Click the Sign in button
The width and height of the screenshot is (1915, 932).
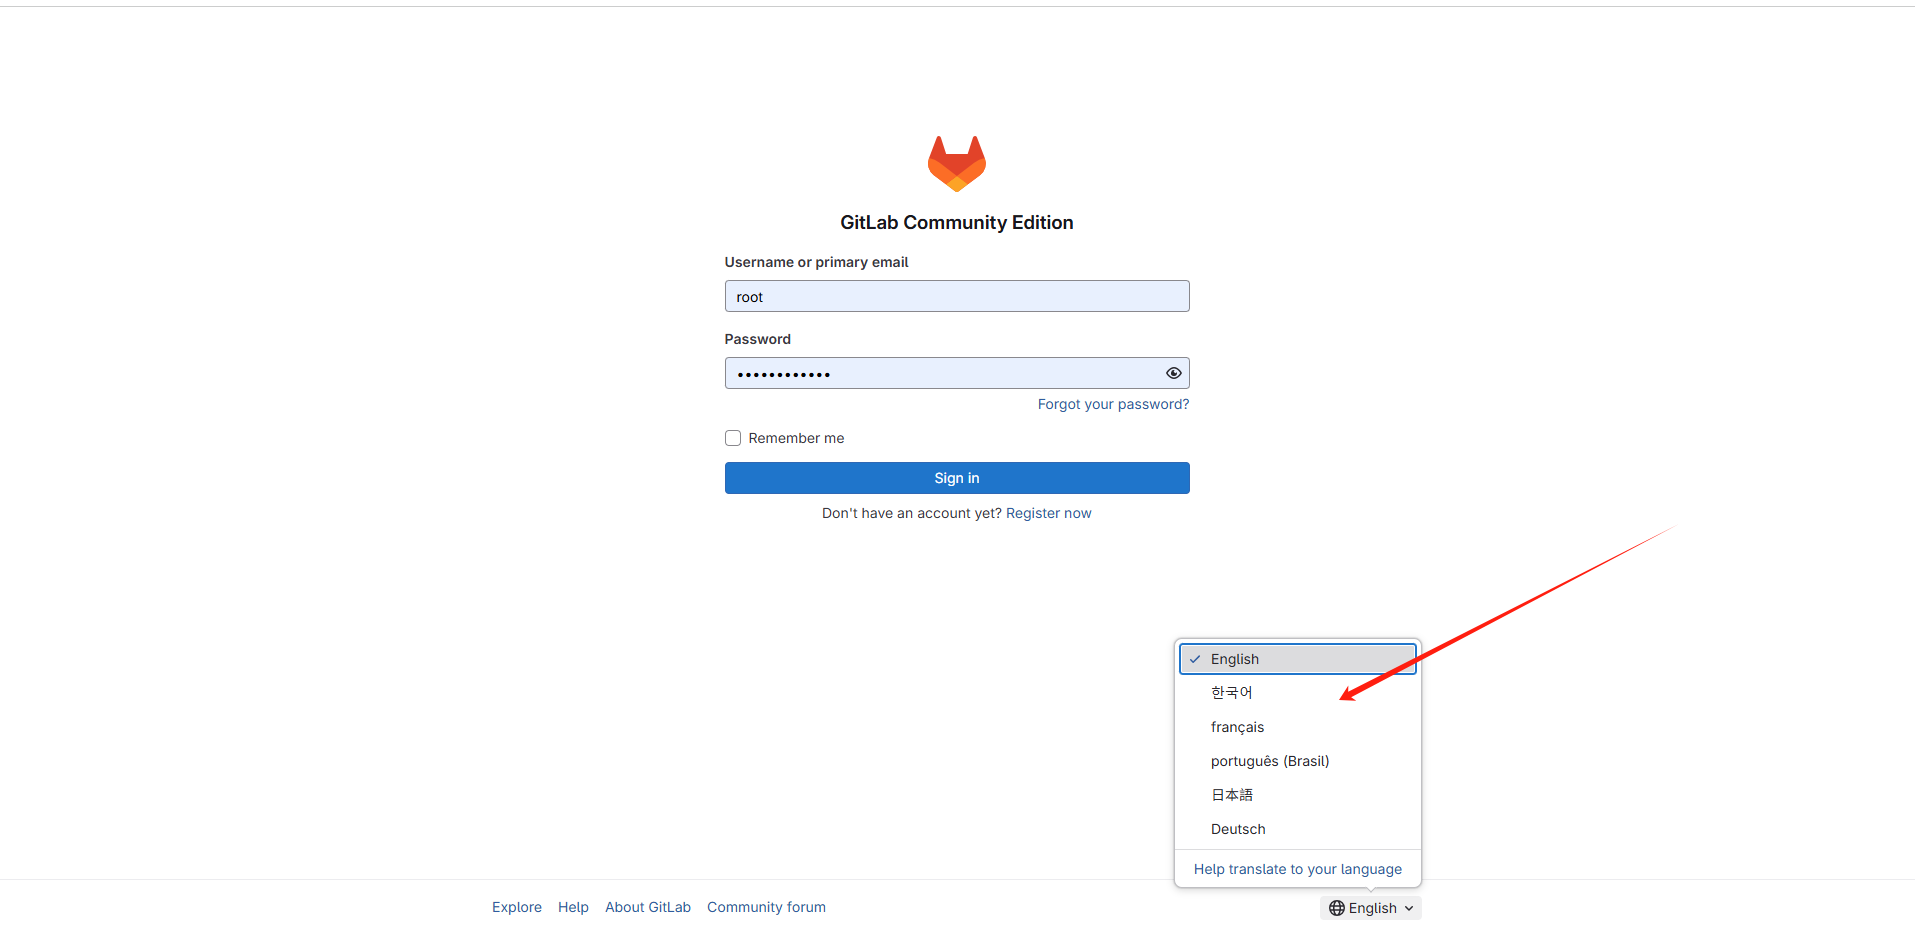point(957,478)
